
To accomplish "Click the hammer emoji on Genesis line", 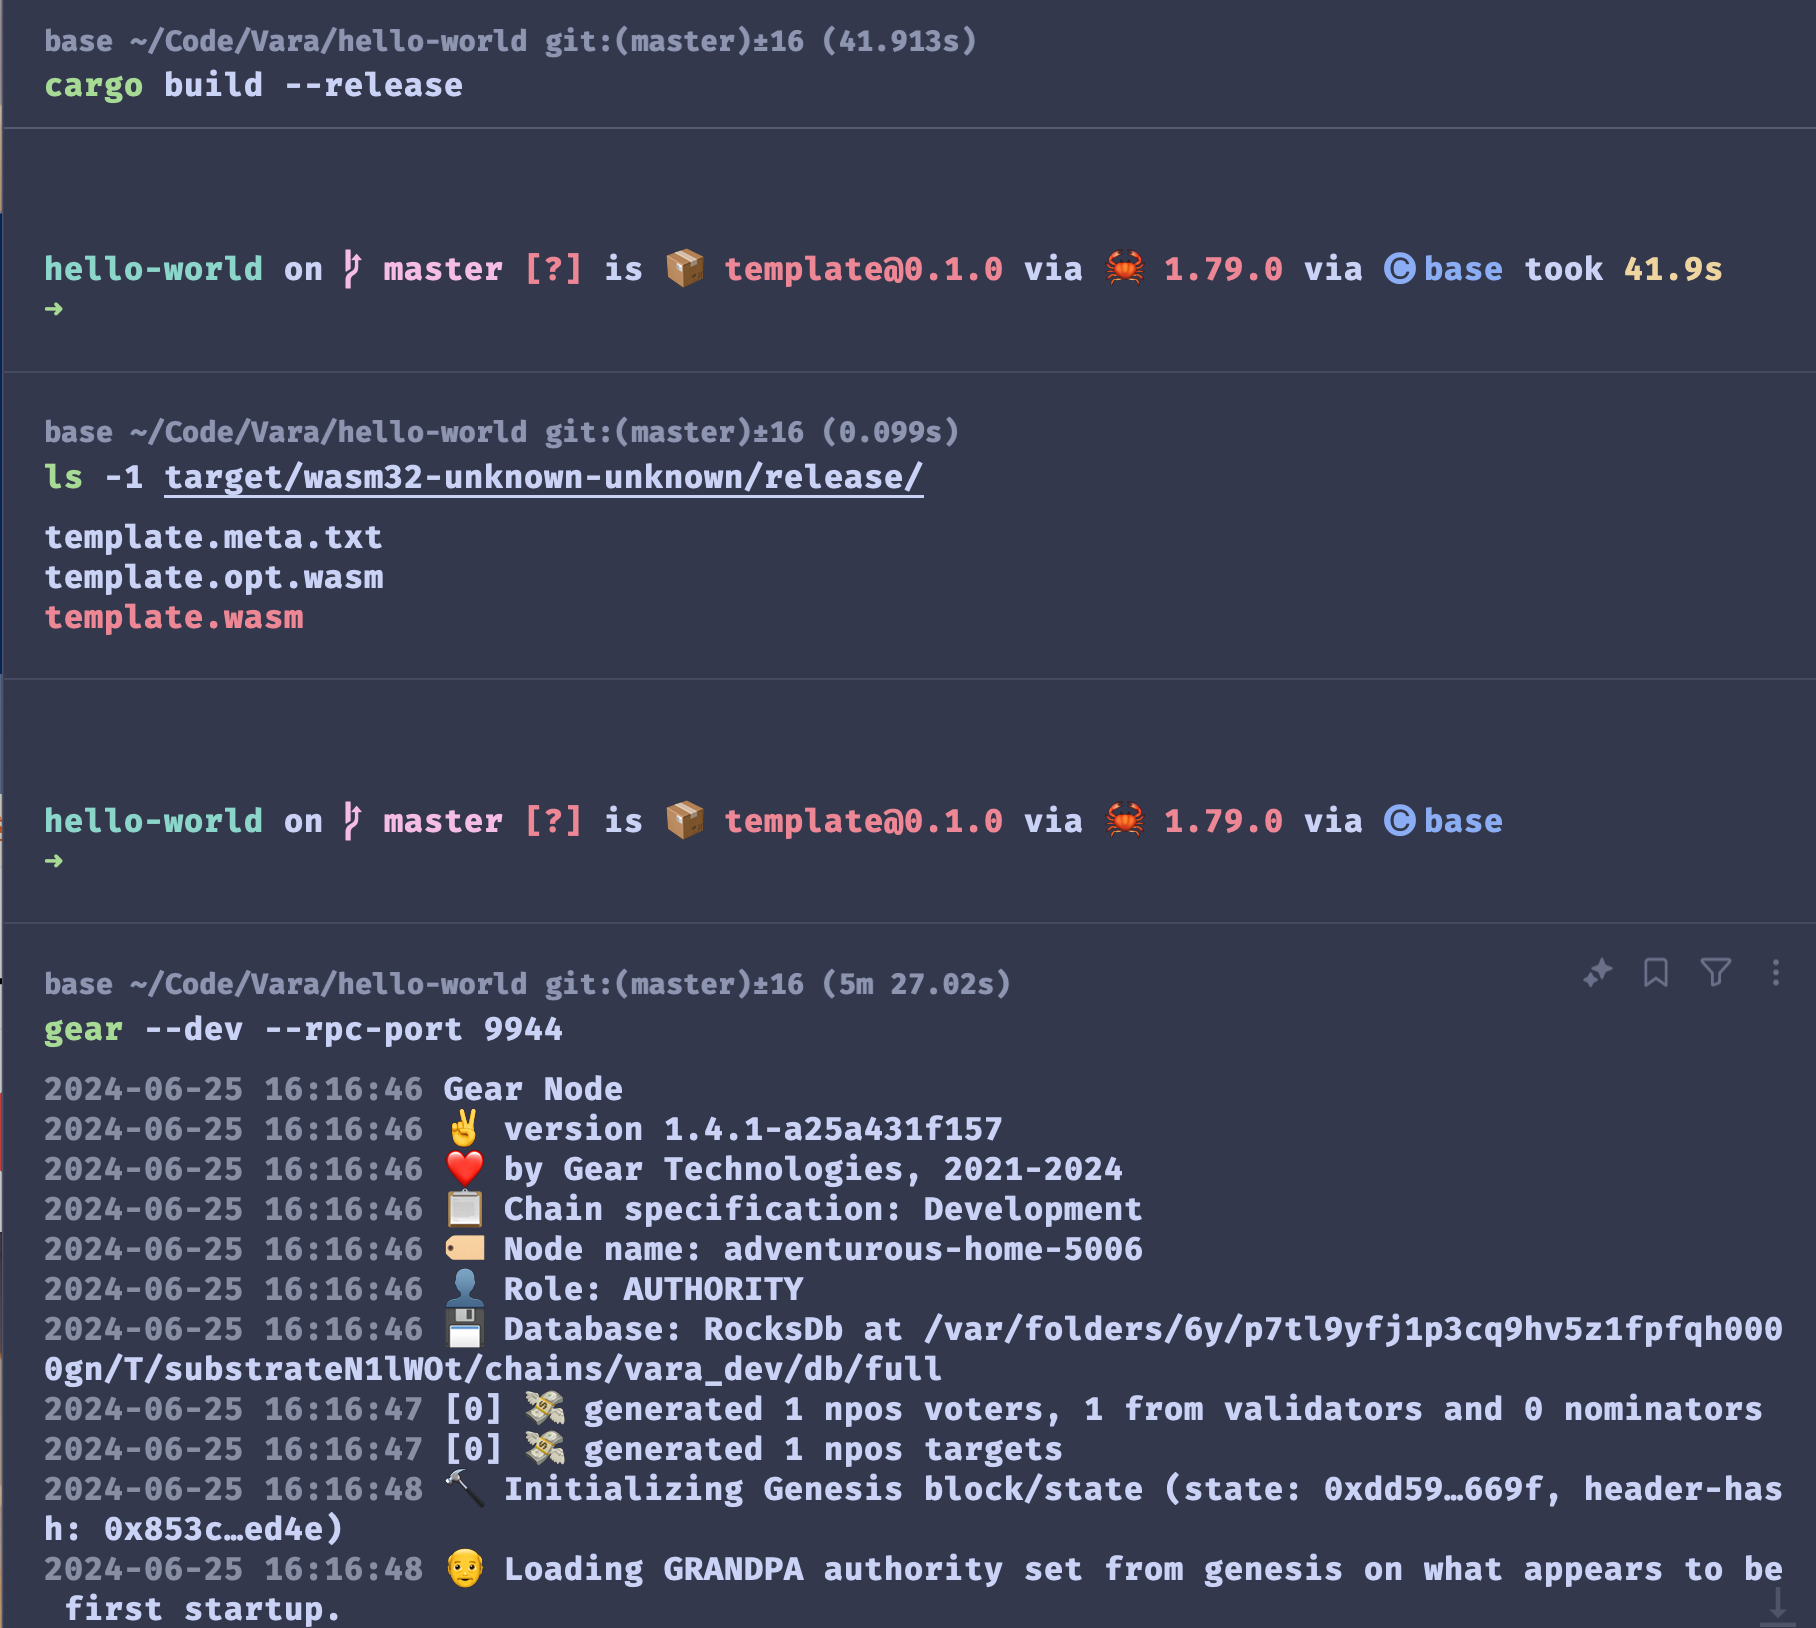I will (x=464, y=1488).
